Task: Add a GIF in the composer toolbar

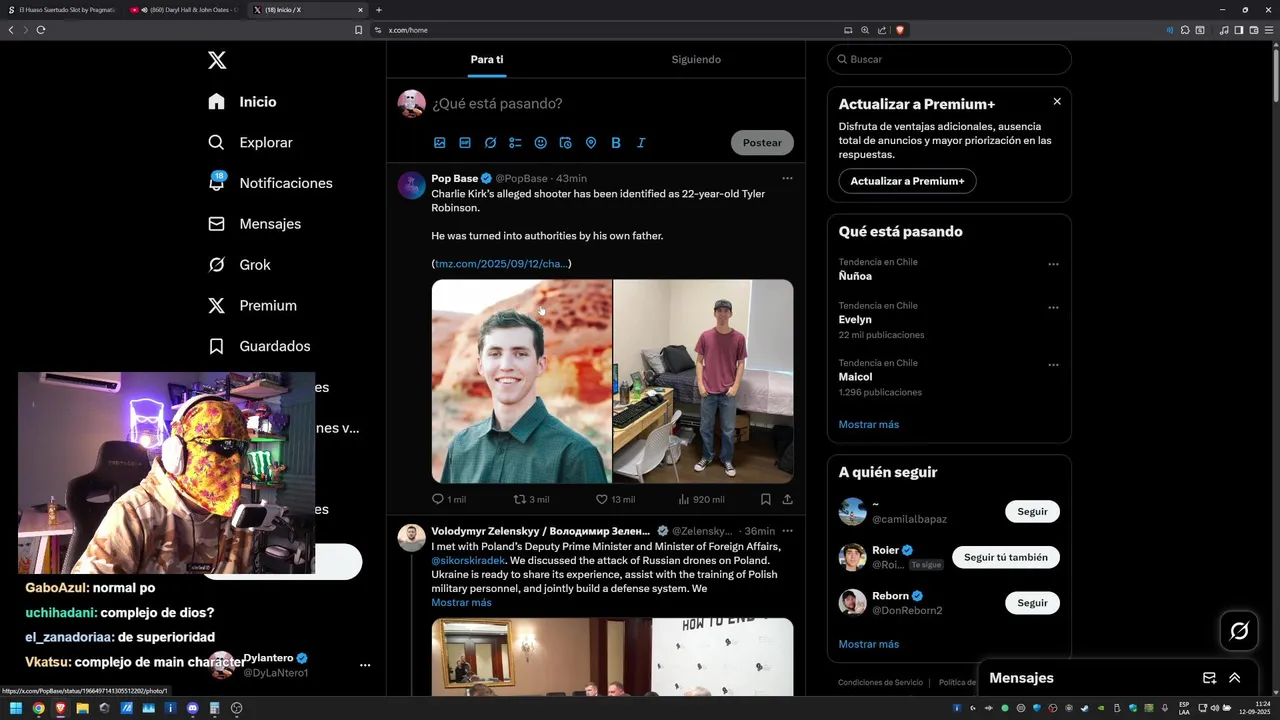Action: click(465, 143)
